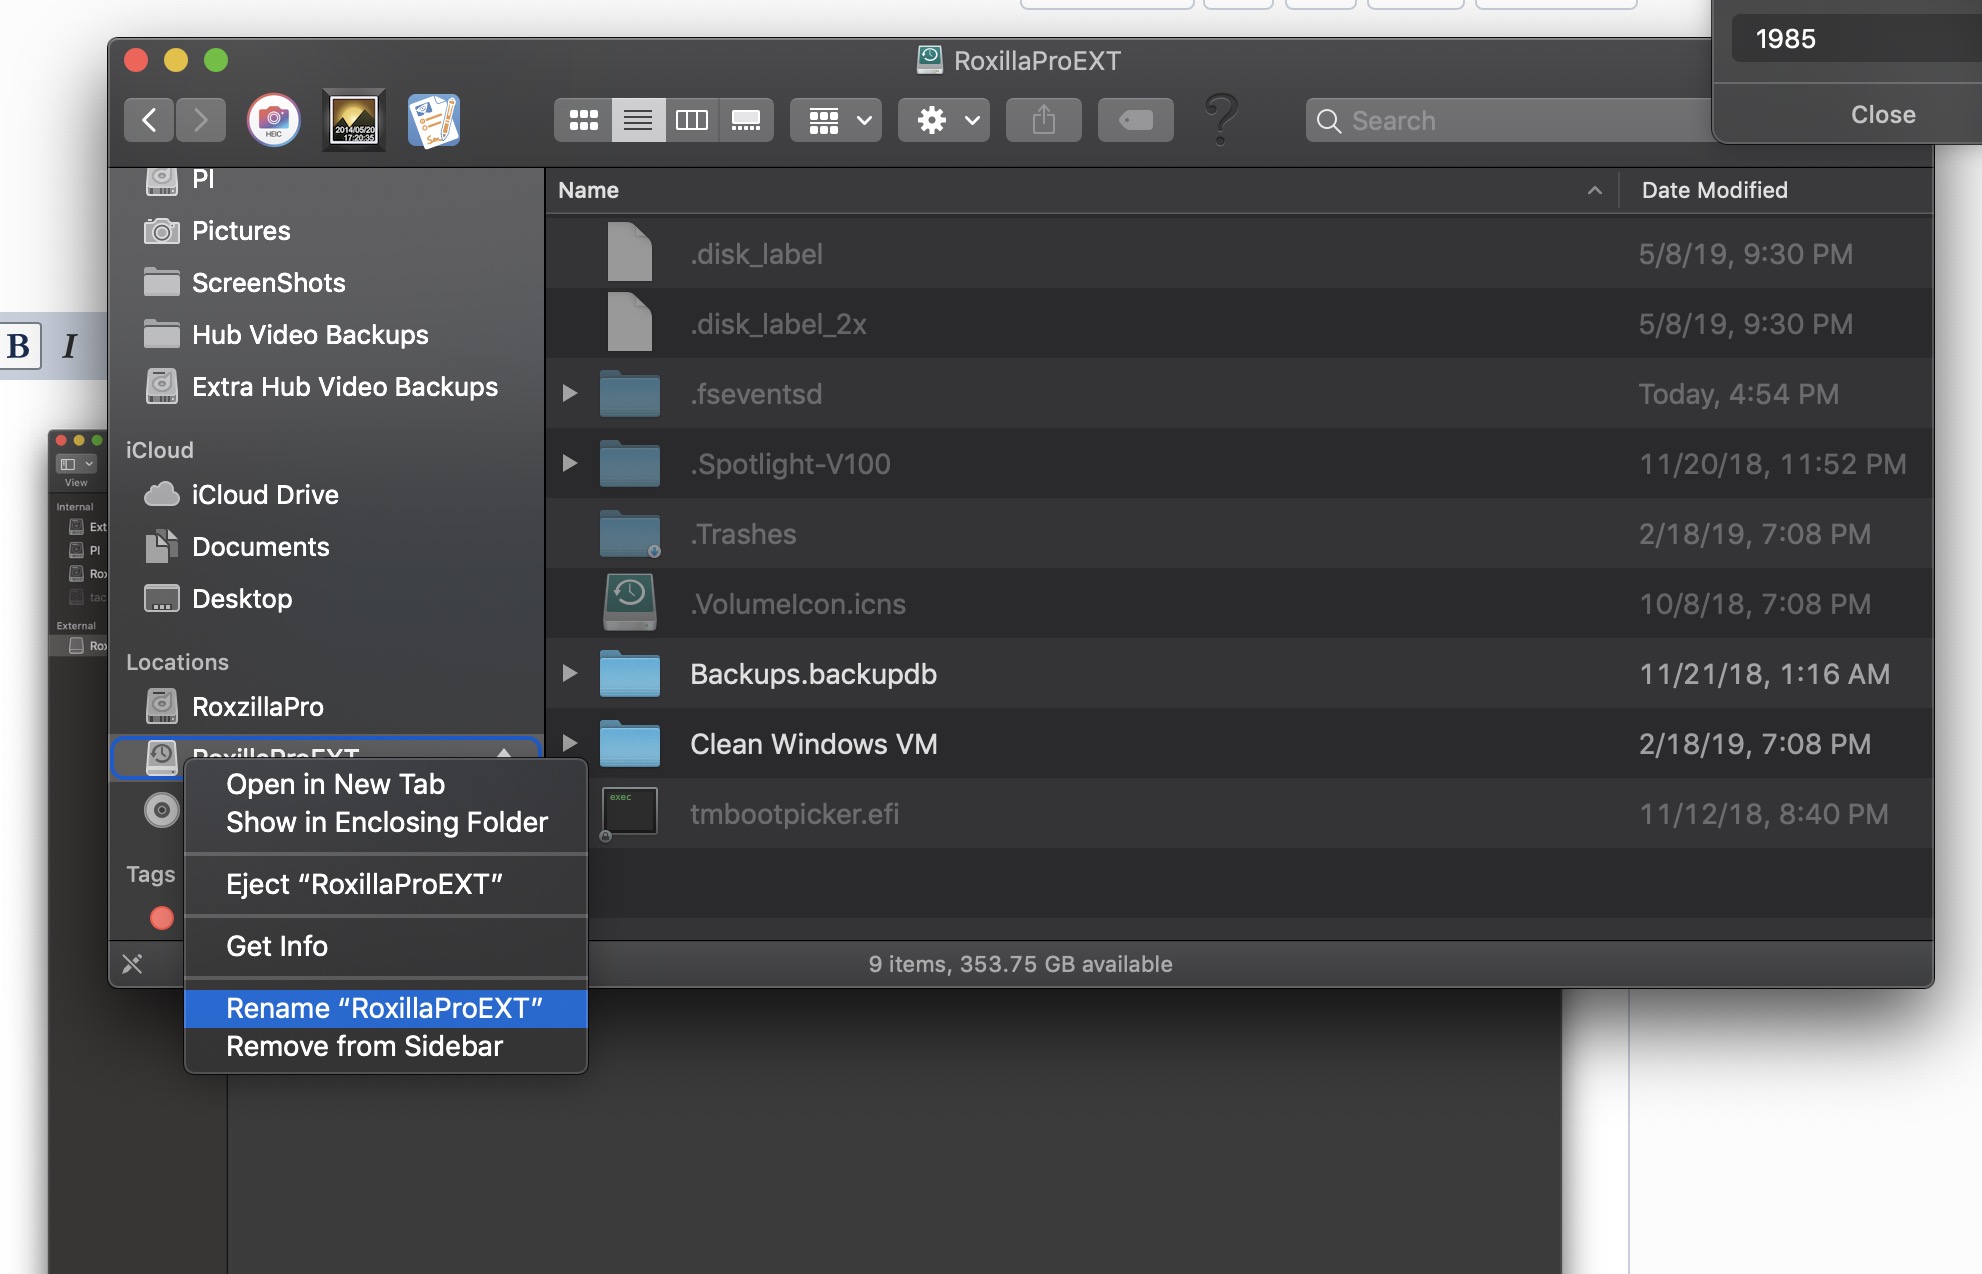Select the optical disc icon in sidebar
The image size is (1982, 1274).
(x=162, y=810)
